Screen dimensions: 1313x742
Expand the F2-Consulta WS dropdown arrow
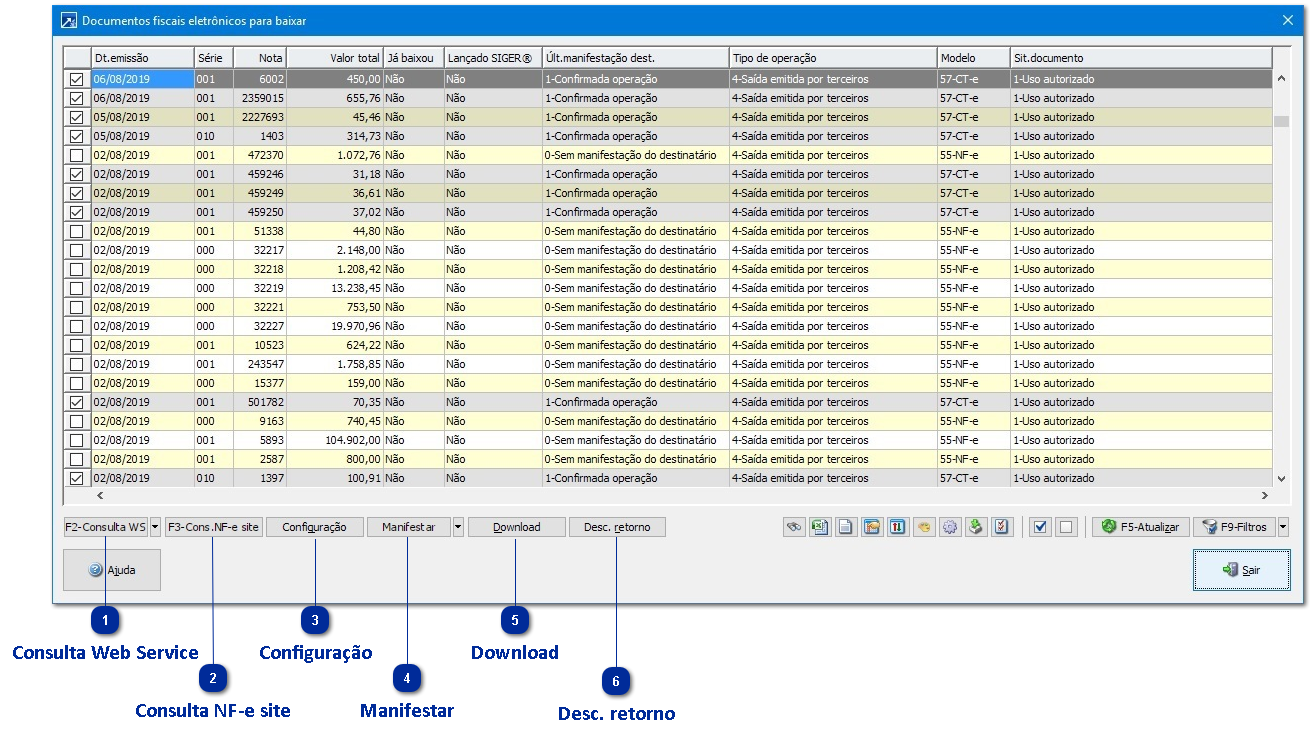coord(156,528)
